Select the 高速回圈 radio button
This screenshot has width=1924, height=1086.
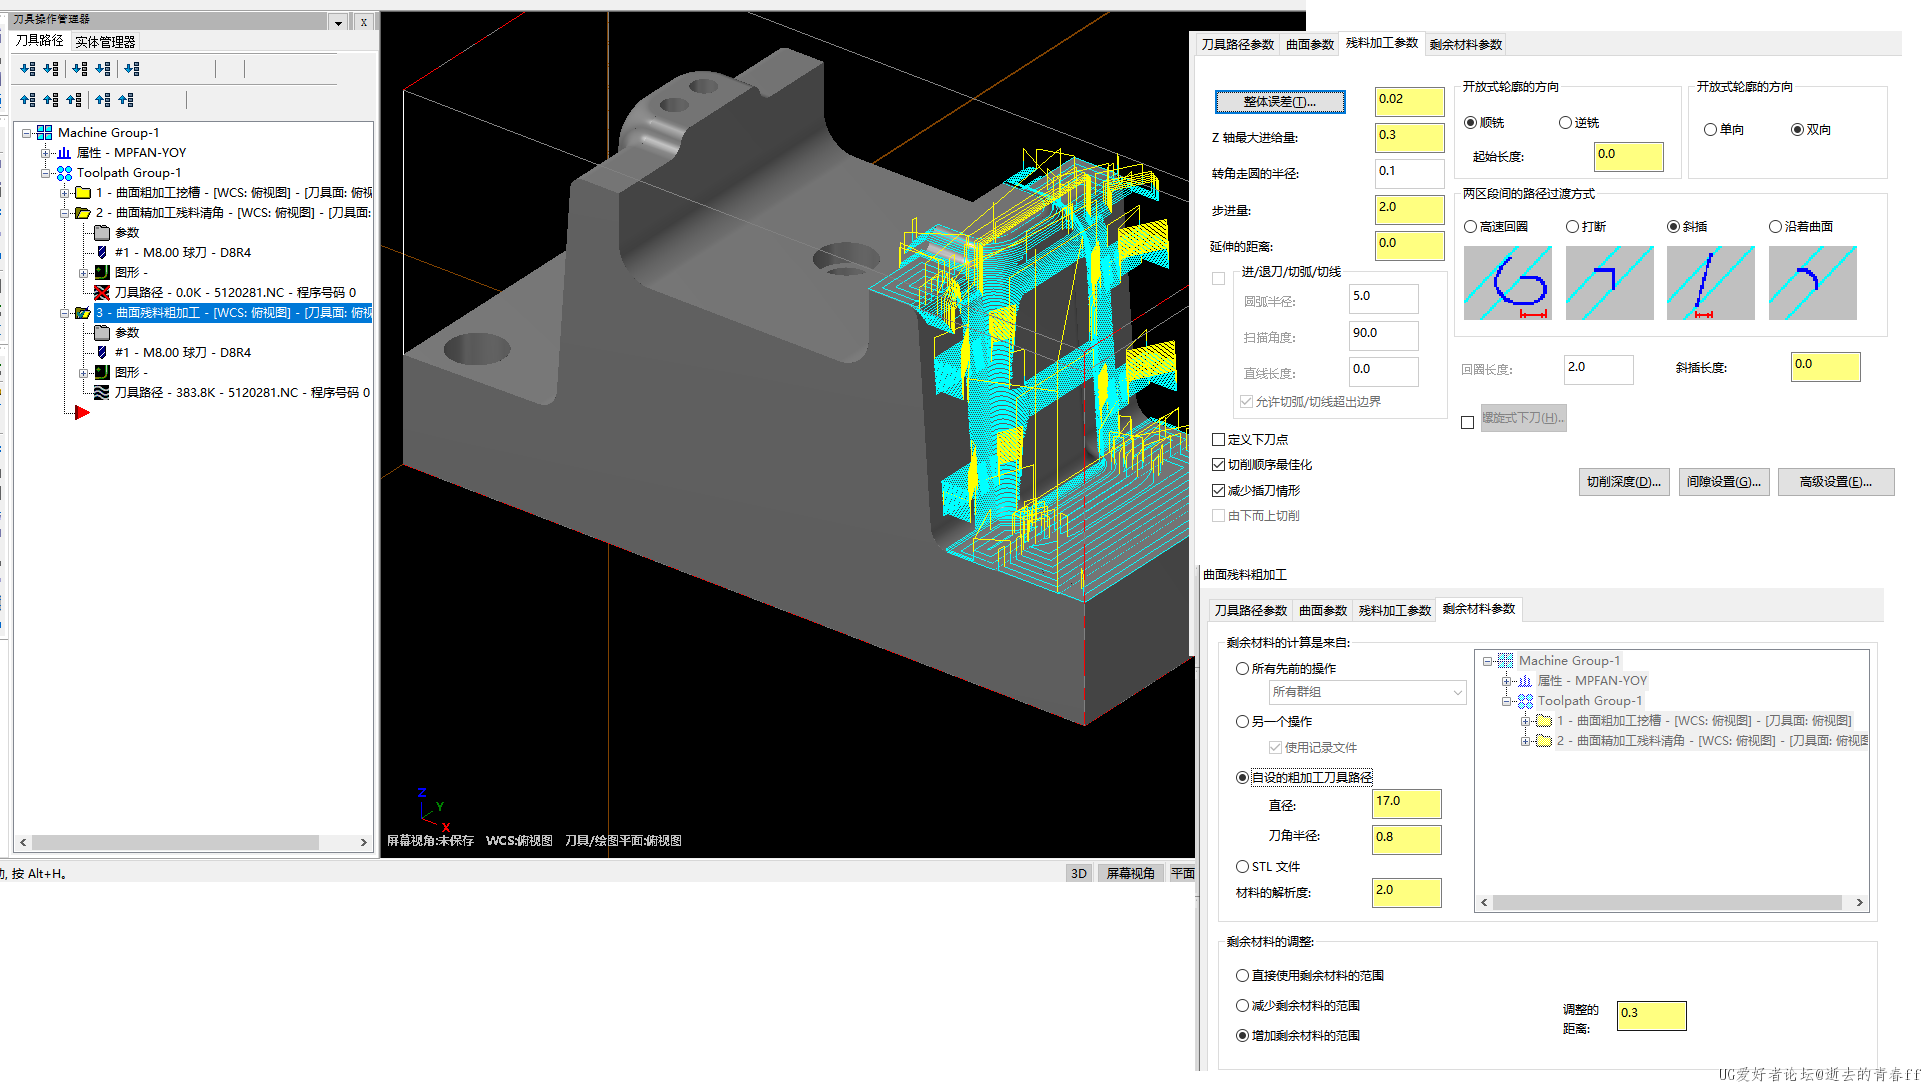1470,227
